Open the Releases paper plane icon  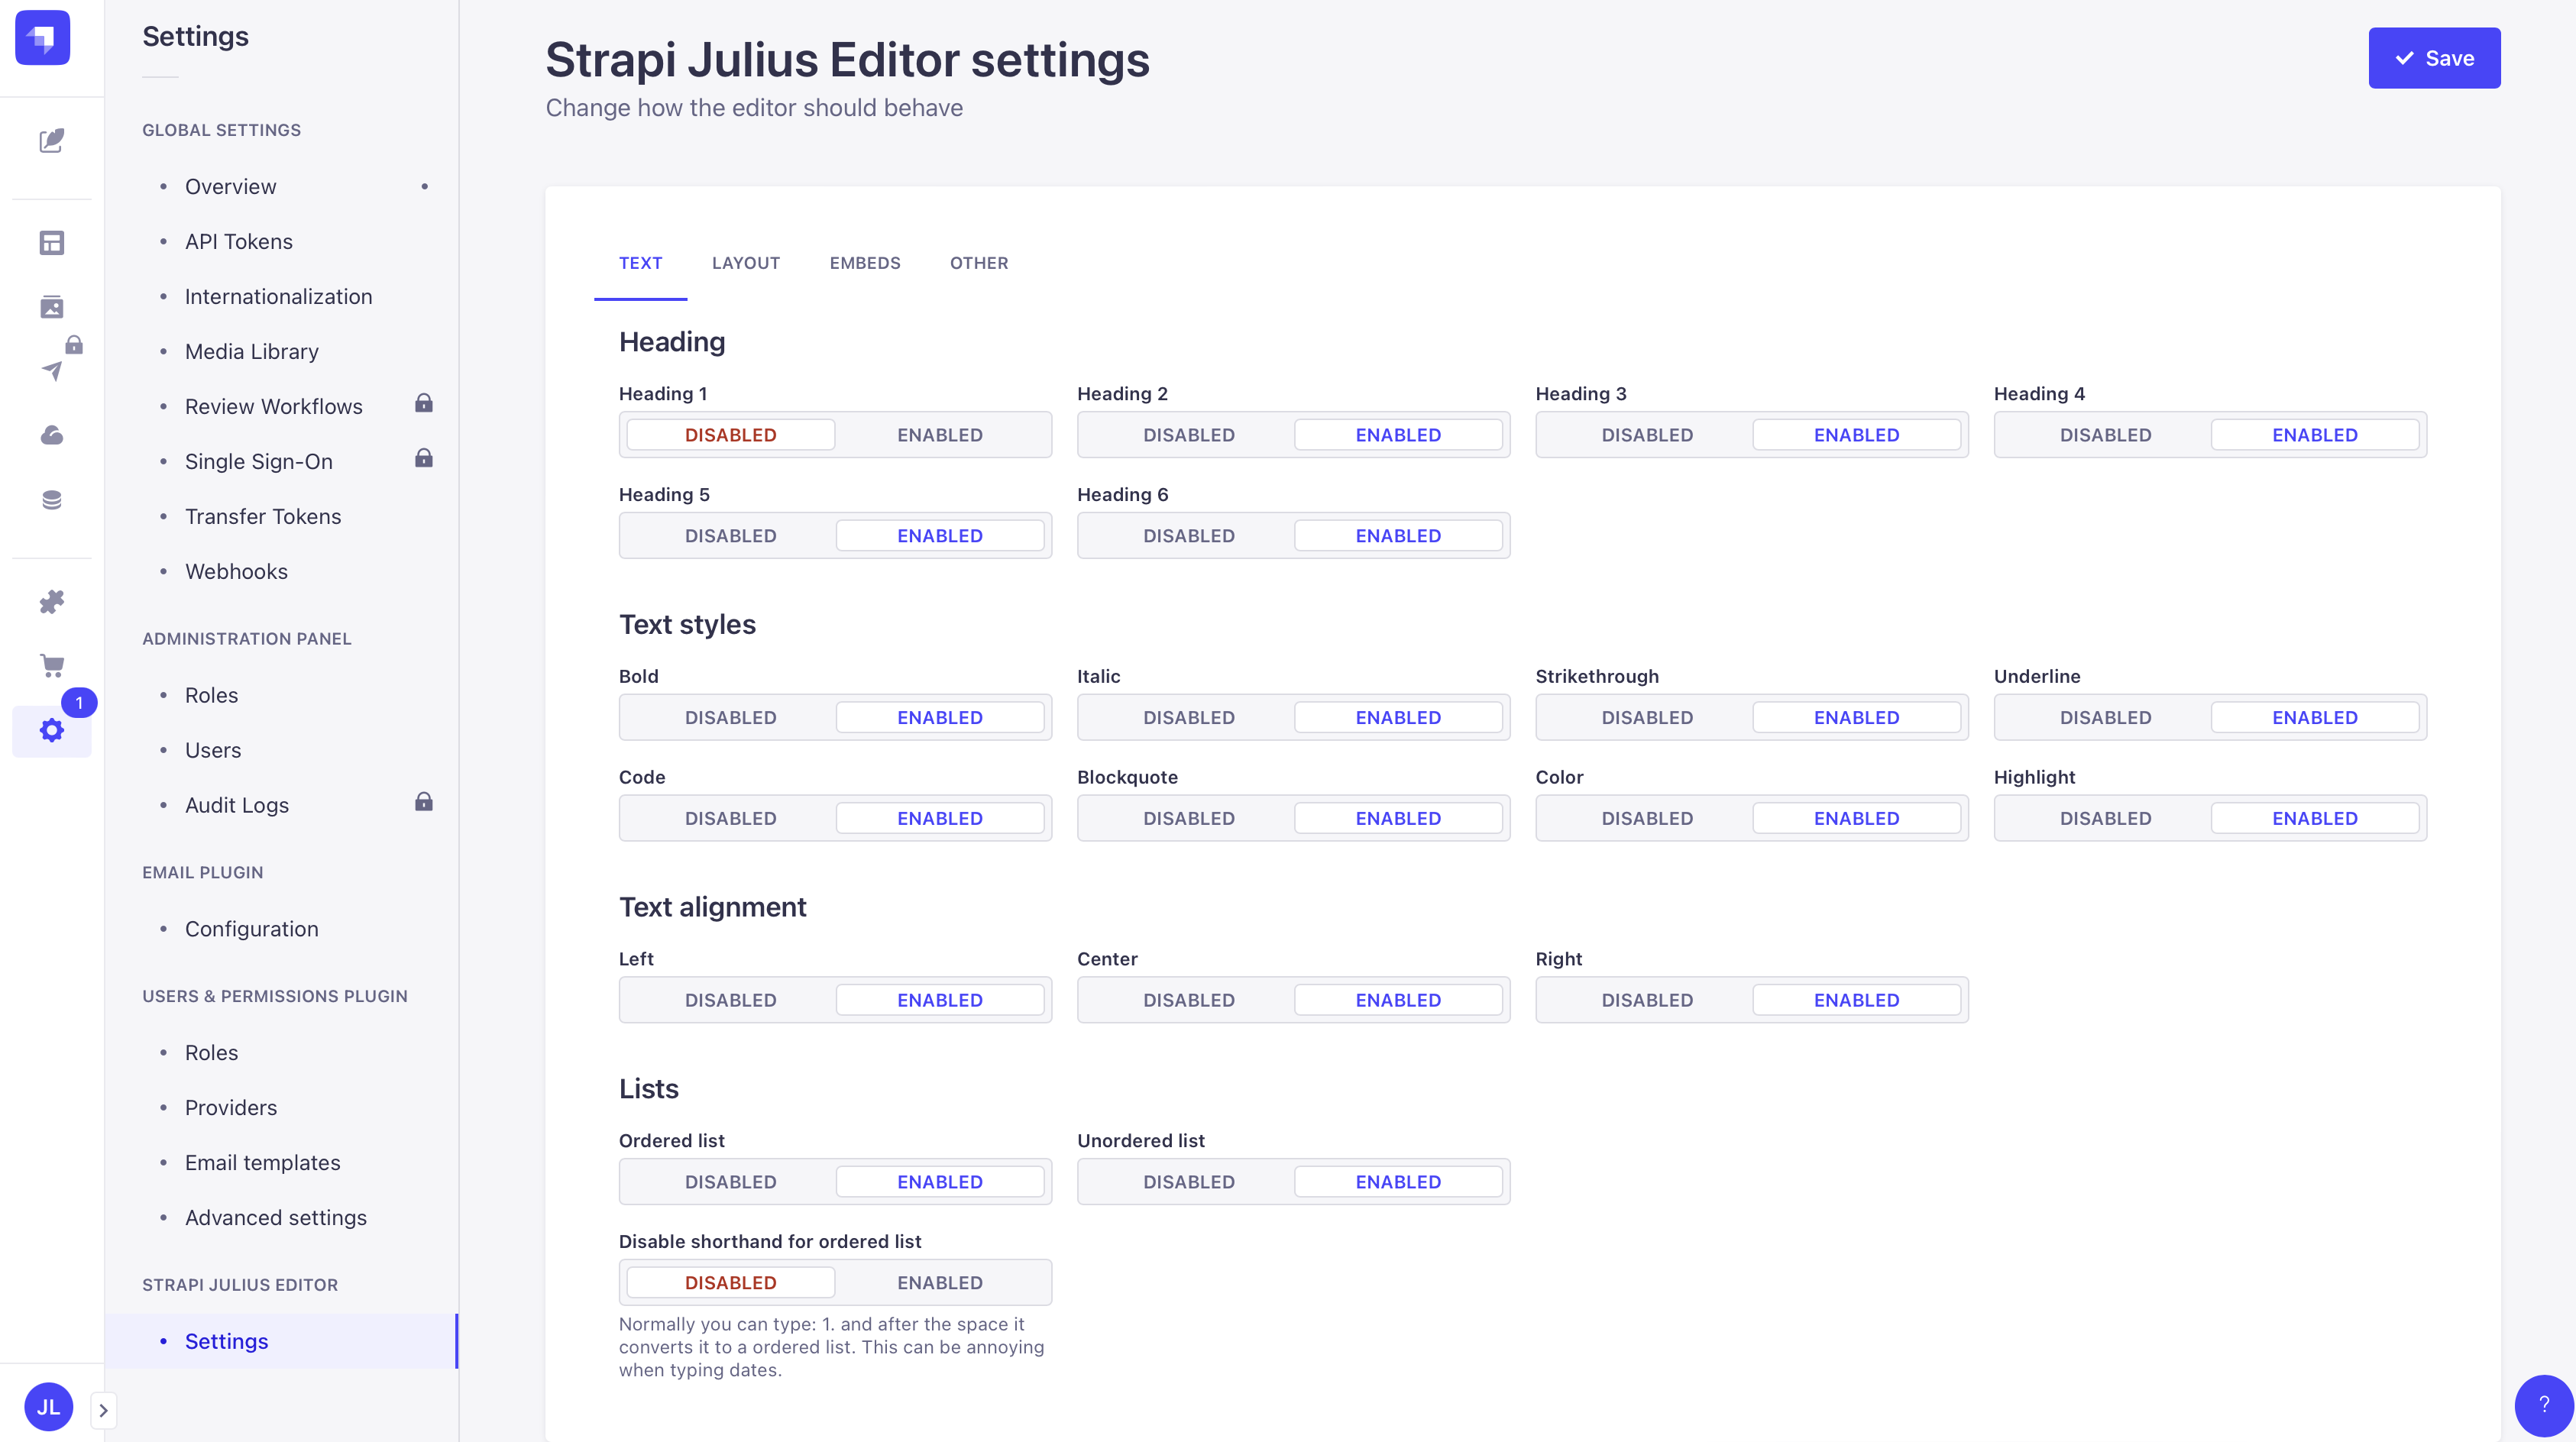[52, 371]
